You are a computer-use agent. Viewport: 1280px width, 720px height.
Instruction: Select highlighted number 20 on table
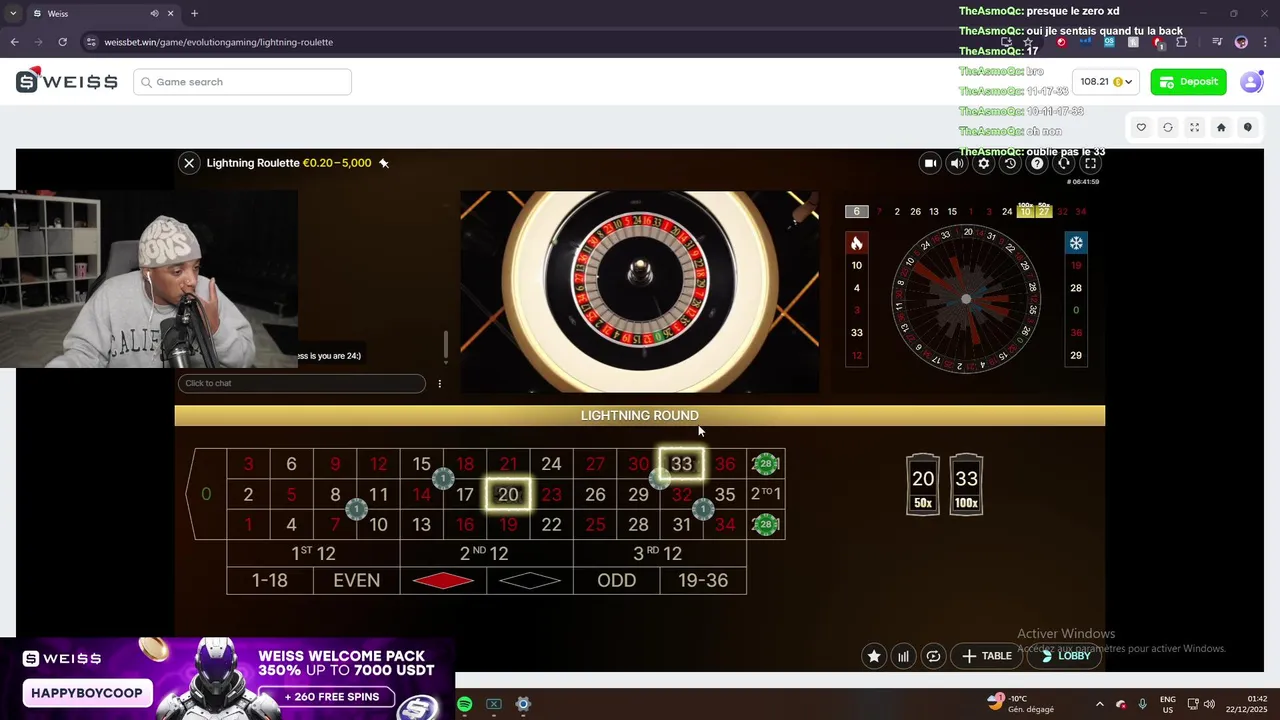point(508,494)
